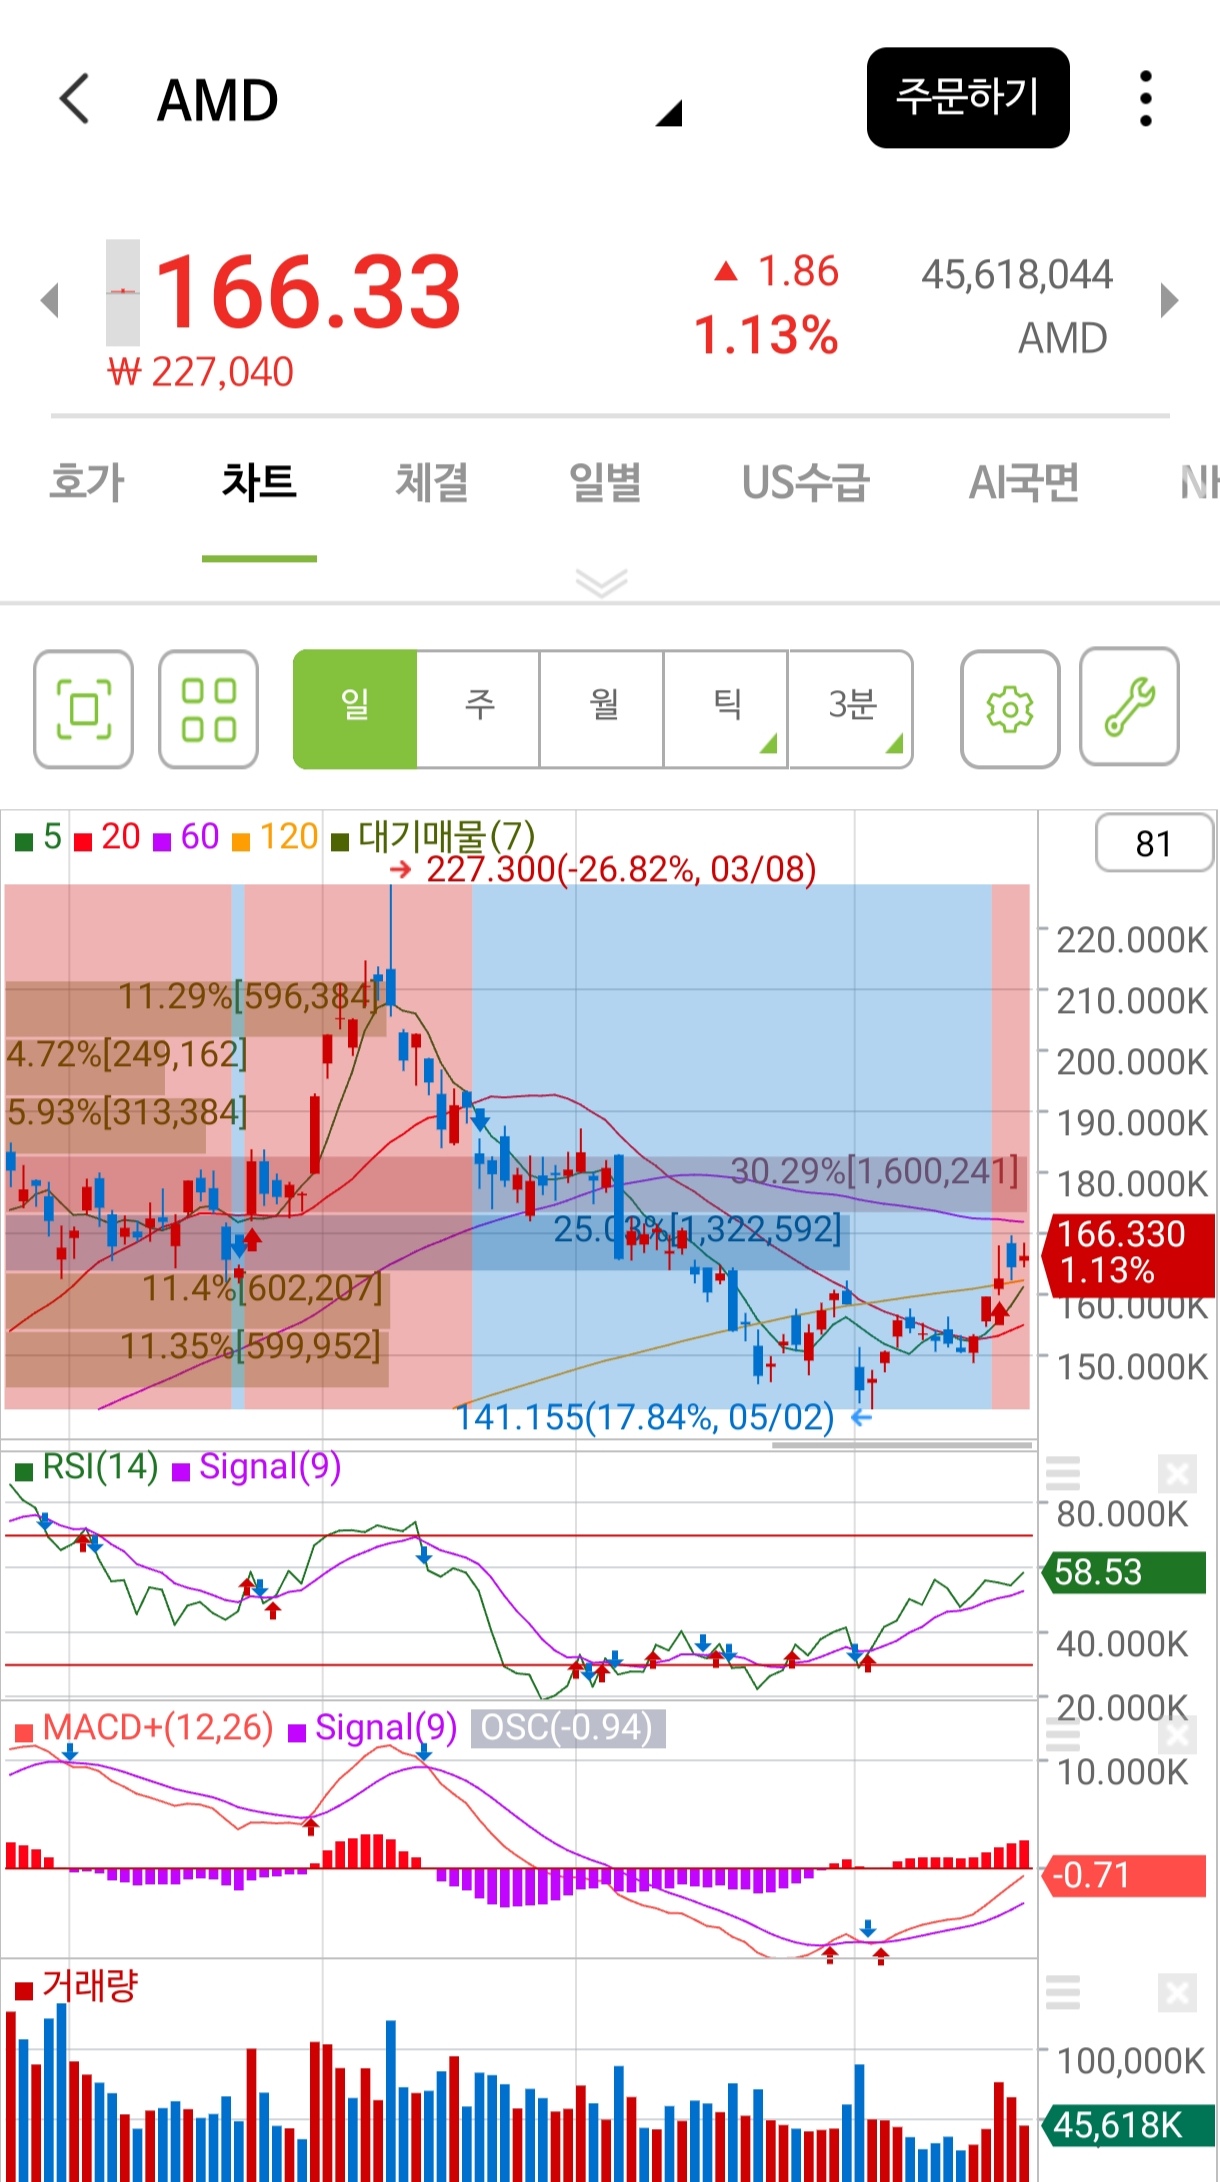This screenshot has width=1220, height=2182.
Task: Tap the 대기매물(7) indicator legend
Action: point(434,837)
